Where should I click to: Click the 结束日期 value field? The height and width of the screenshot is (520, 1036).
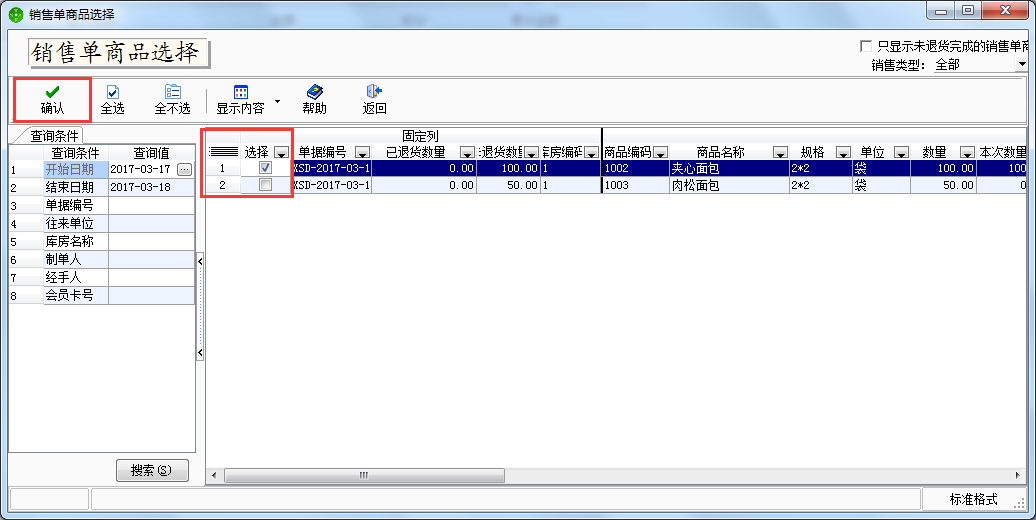(x=150, y=187)
